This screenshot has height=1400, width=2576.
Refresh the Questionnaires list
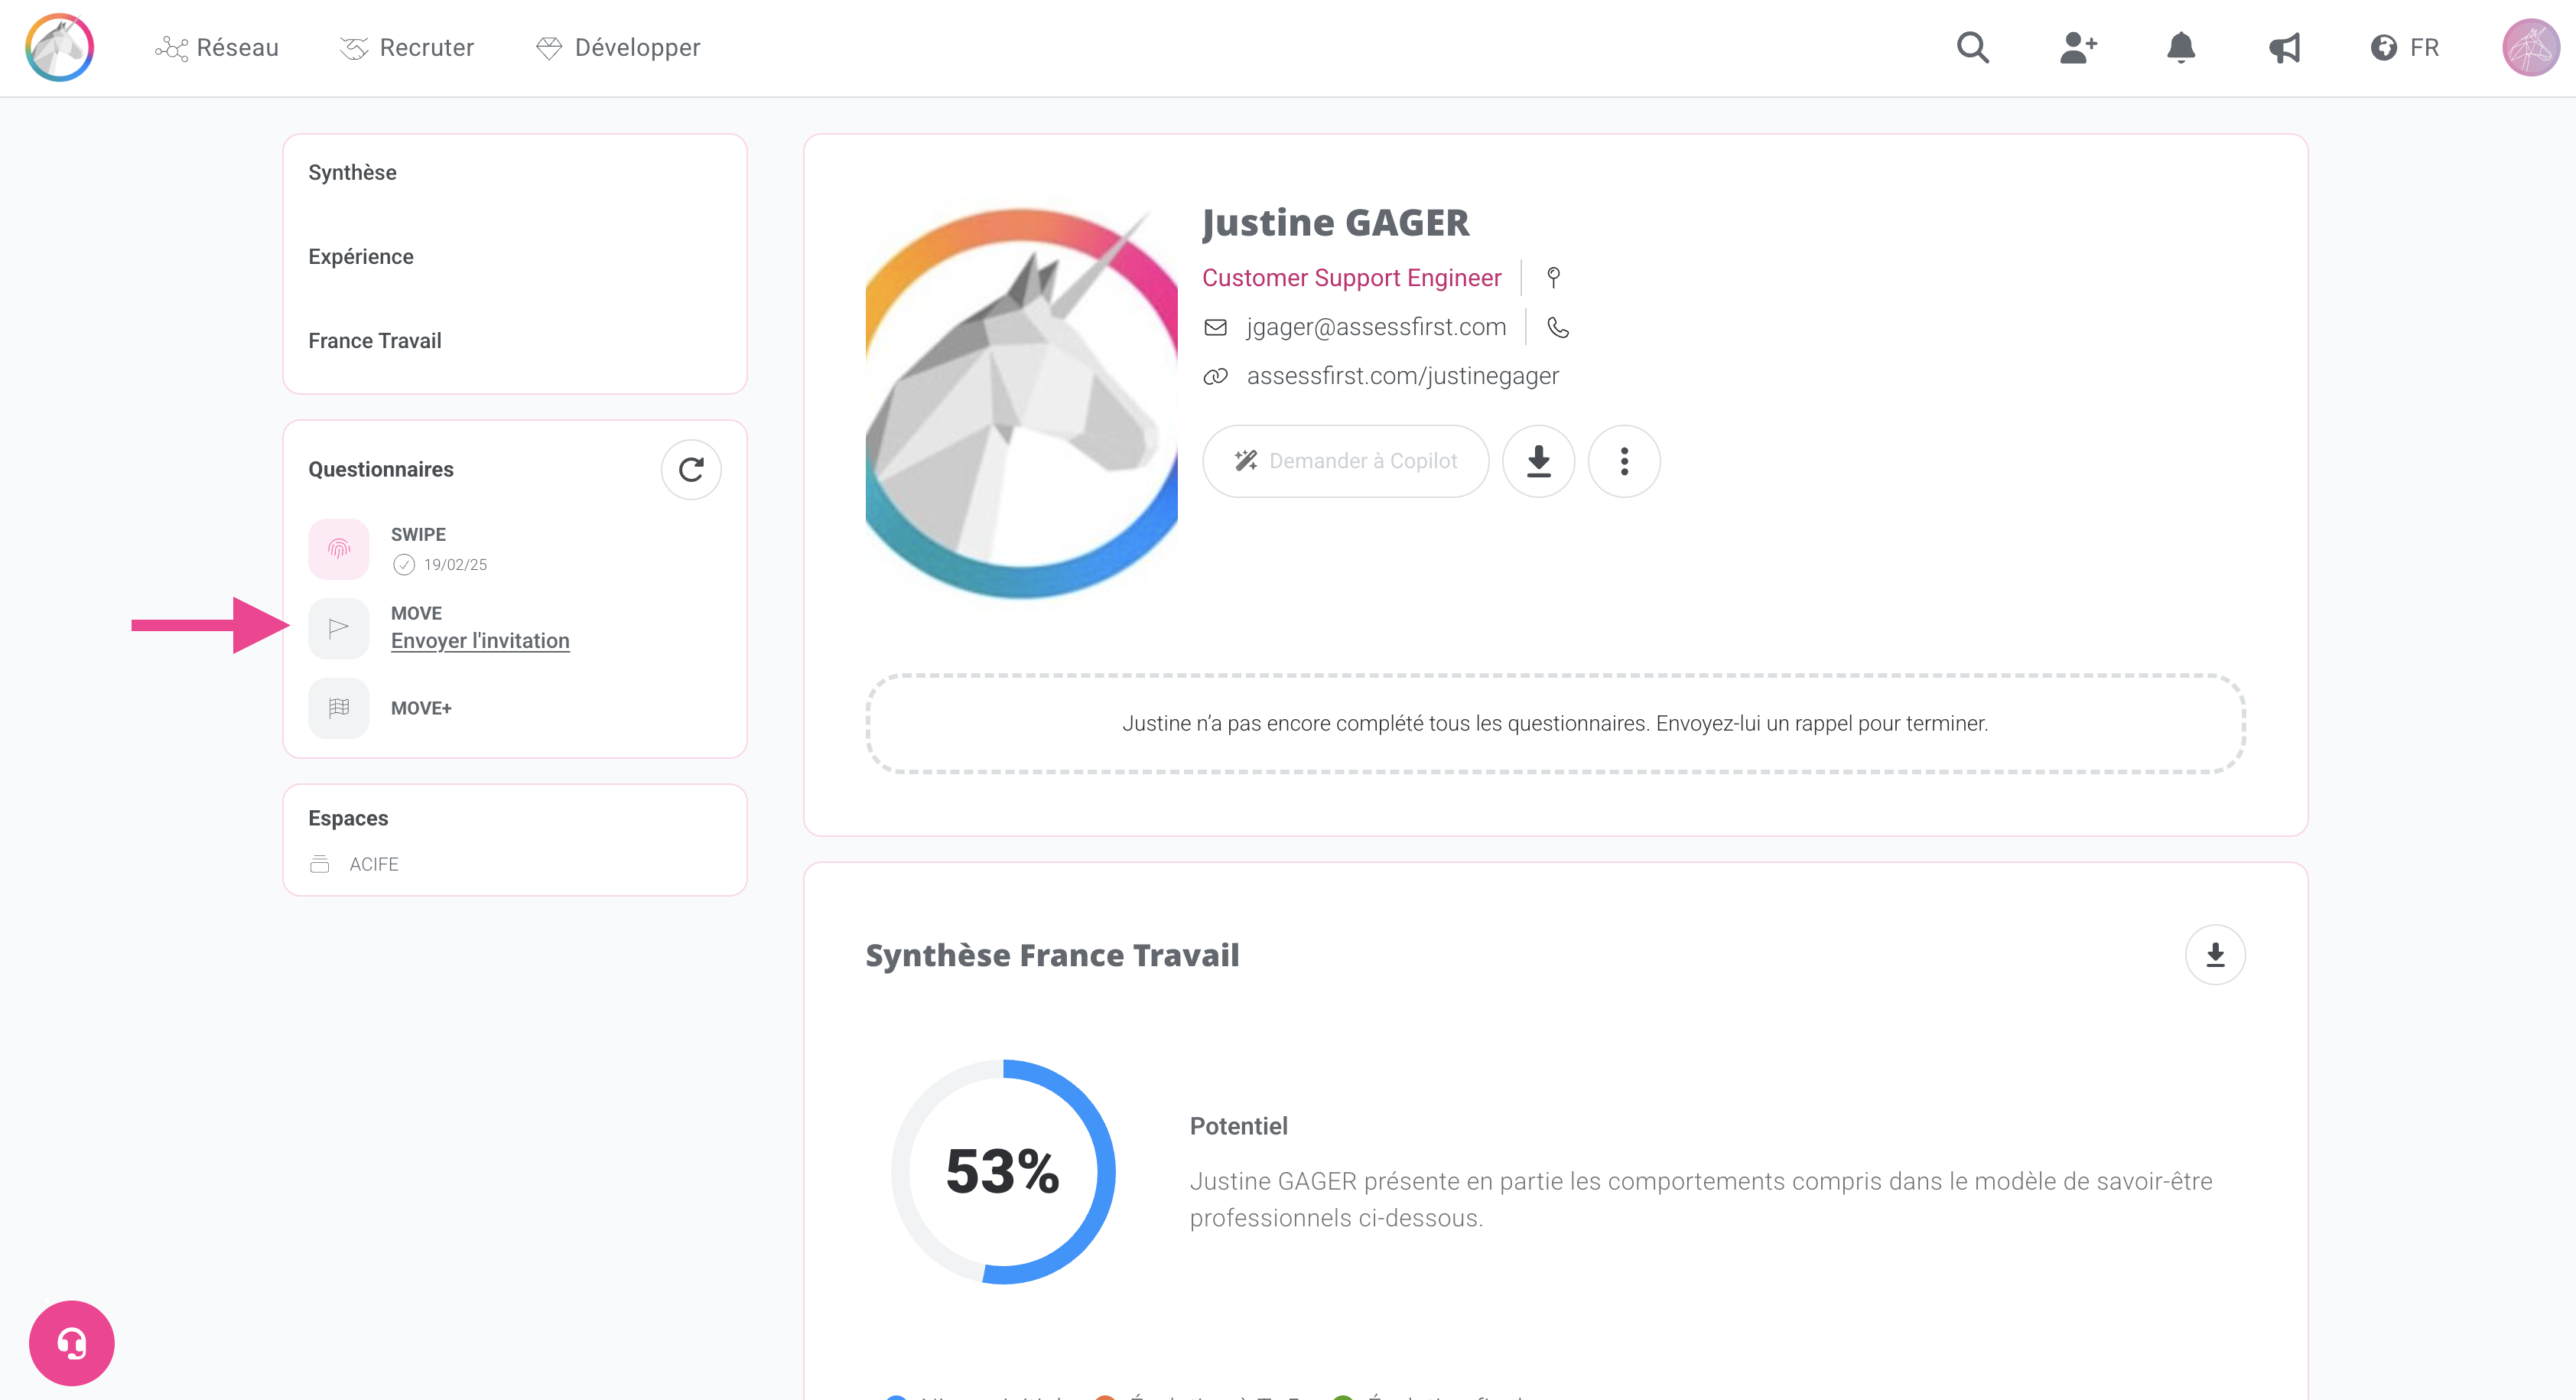pos(690,469)
